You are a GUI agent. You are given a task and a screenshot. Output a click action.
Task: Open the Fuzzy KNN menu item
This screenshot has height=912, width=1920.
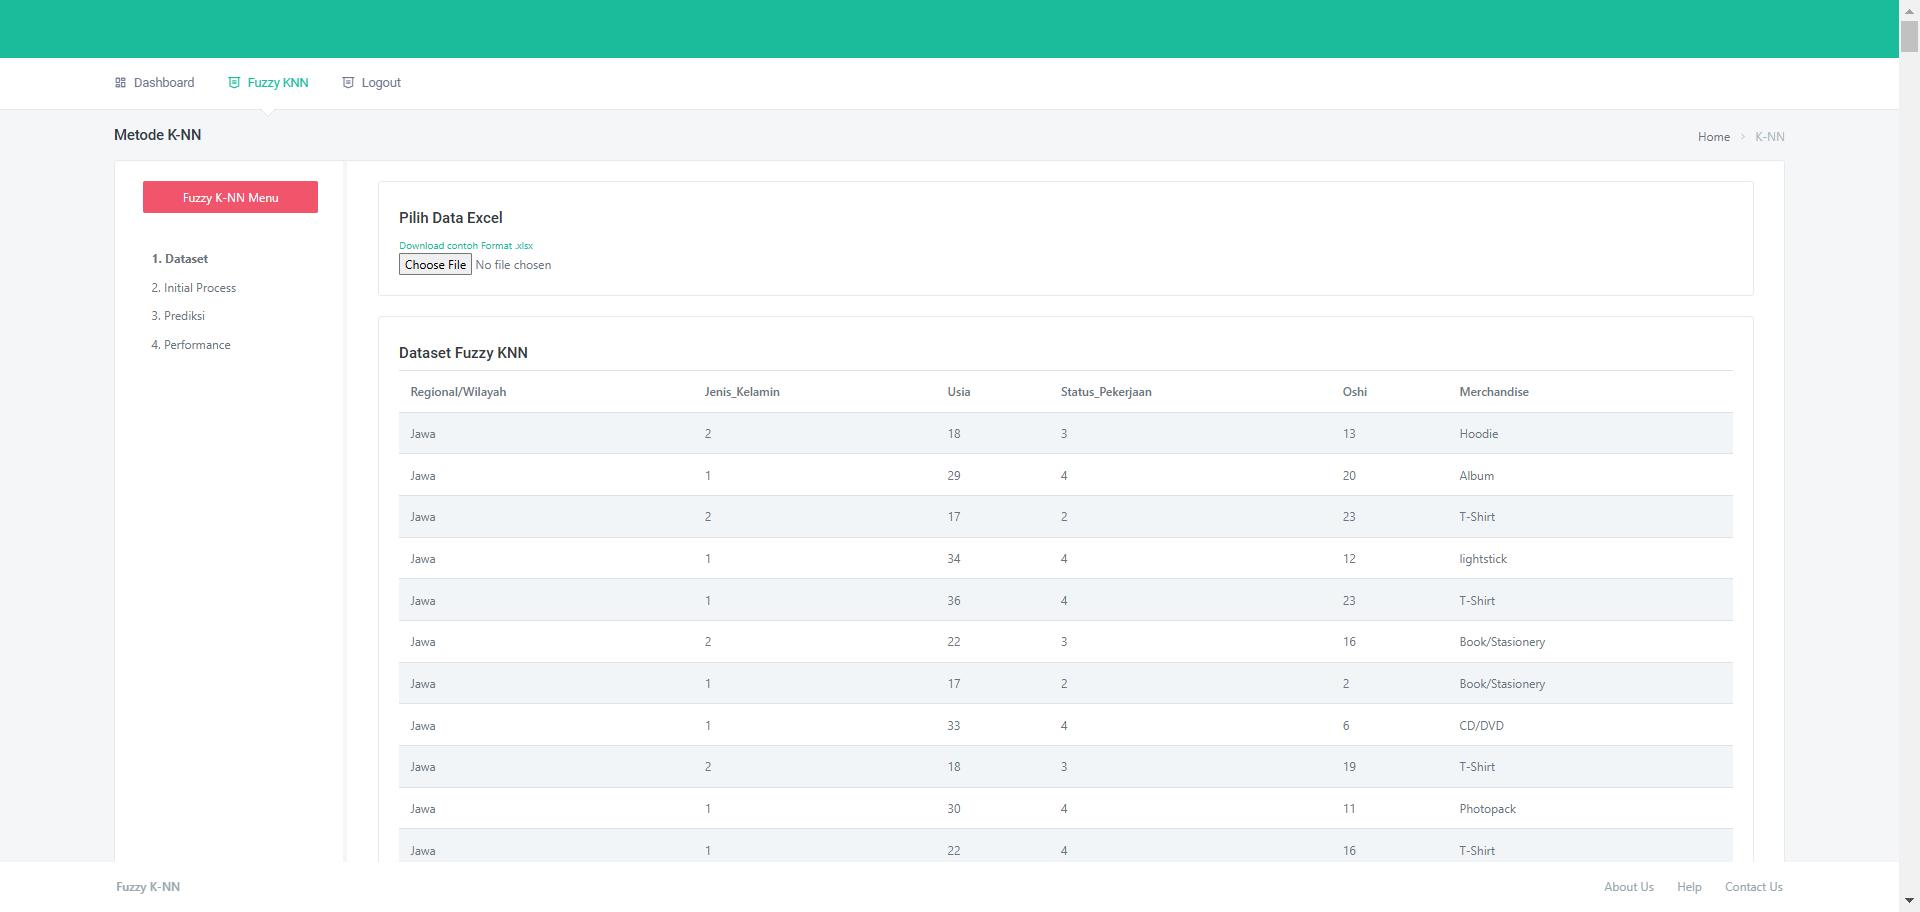278,83
